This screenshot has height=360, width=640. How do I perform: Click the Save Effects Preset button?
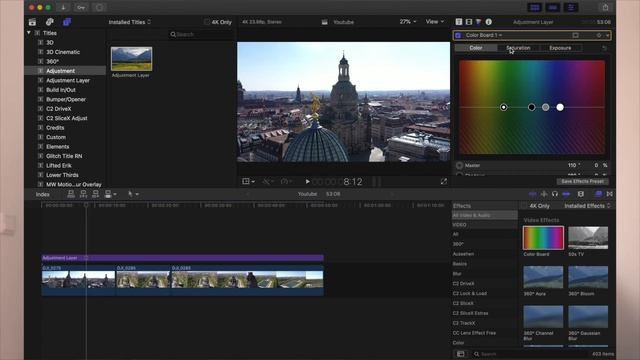tap(582, 181)
